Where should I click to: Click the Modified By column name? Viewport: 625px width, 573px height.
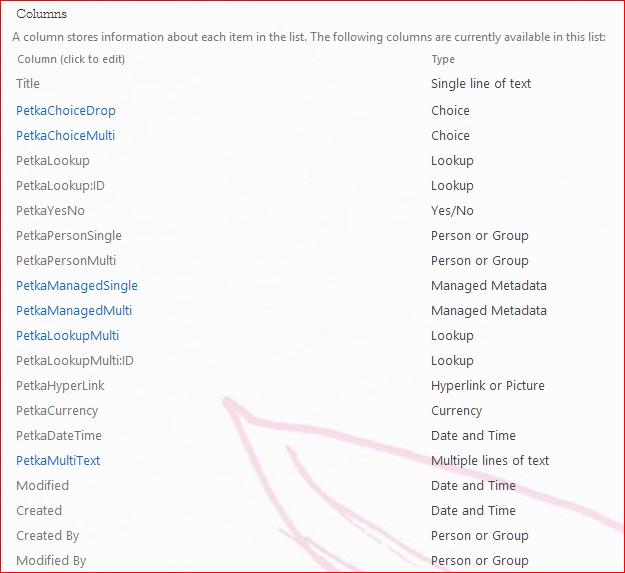(51, 561)
